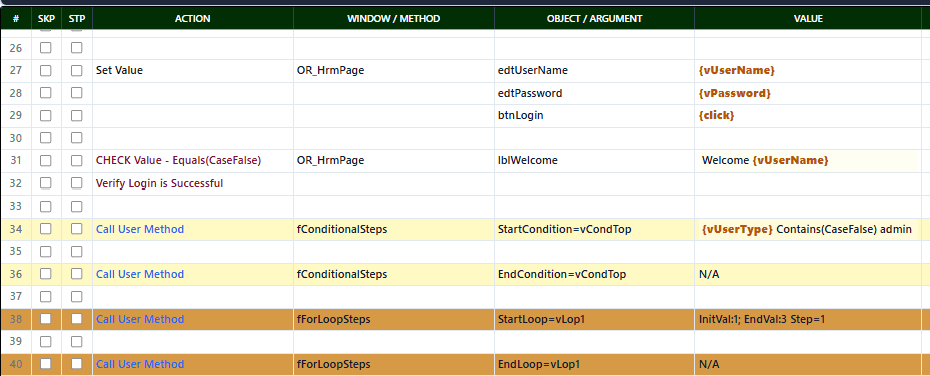Image resolution: width=930 pixels, height=376 pixels.
Task: Select 'fConditionalSteps' in row 36
Action: pos(394,274)
